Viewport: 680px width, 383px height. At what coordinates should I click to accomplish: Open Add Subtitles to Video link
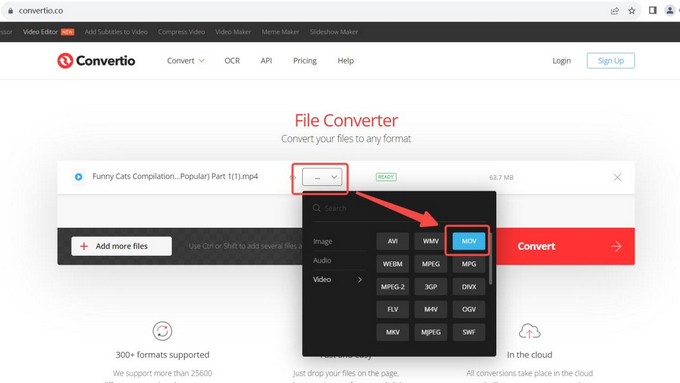[x=116, y=32]
